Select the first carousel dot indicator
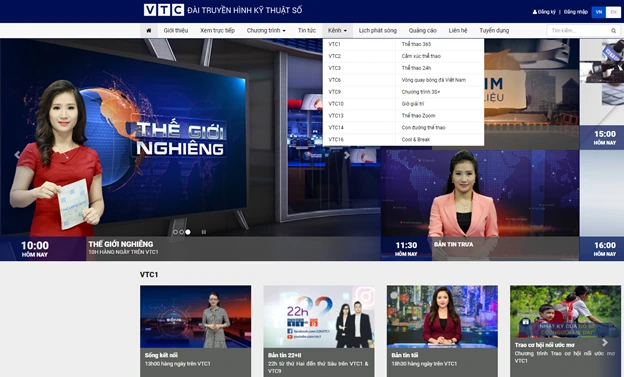 (x=175, y=232)
